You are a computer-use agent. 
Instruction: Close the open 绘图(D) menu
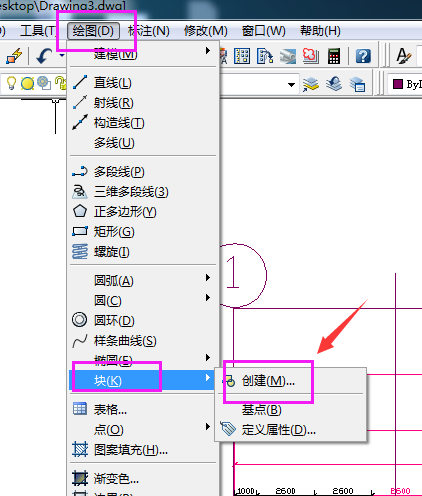[93, 31]
